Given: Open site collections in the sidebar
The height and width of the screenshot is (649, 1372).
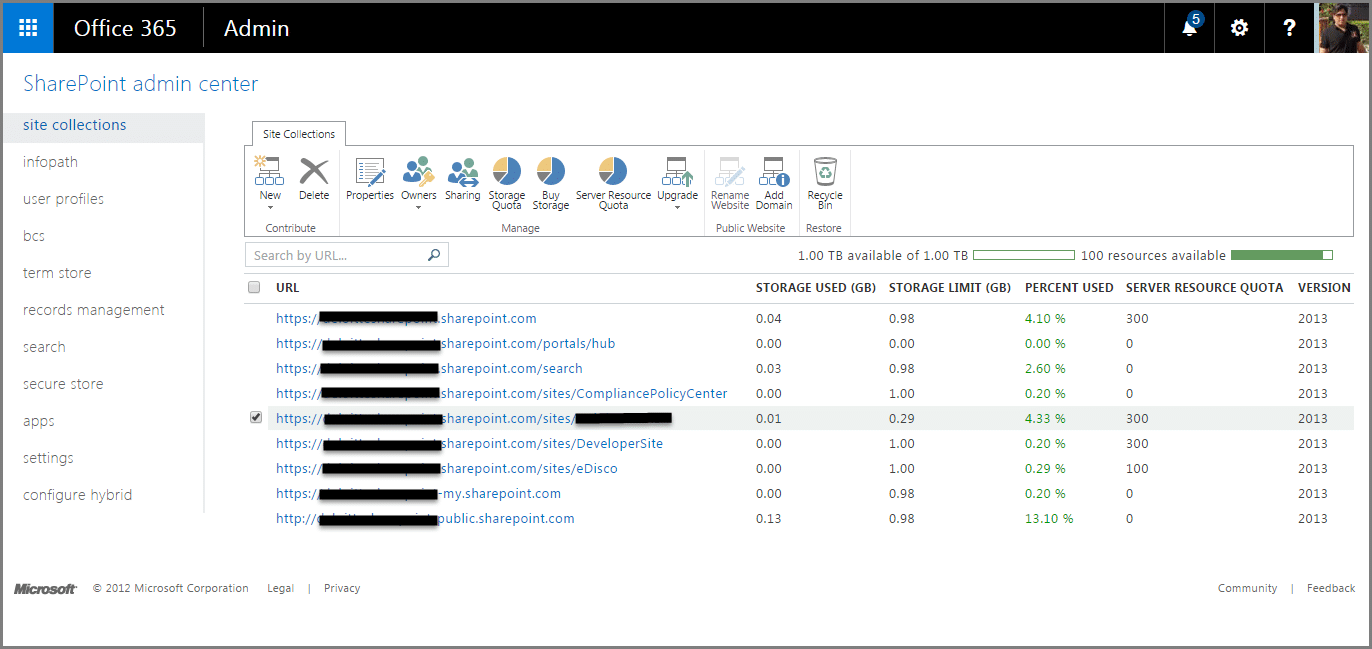Looking at the screenshot, I should [75, 125].
